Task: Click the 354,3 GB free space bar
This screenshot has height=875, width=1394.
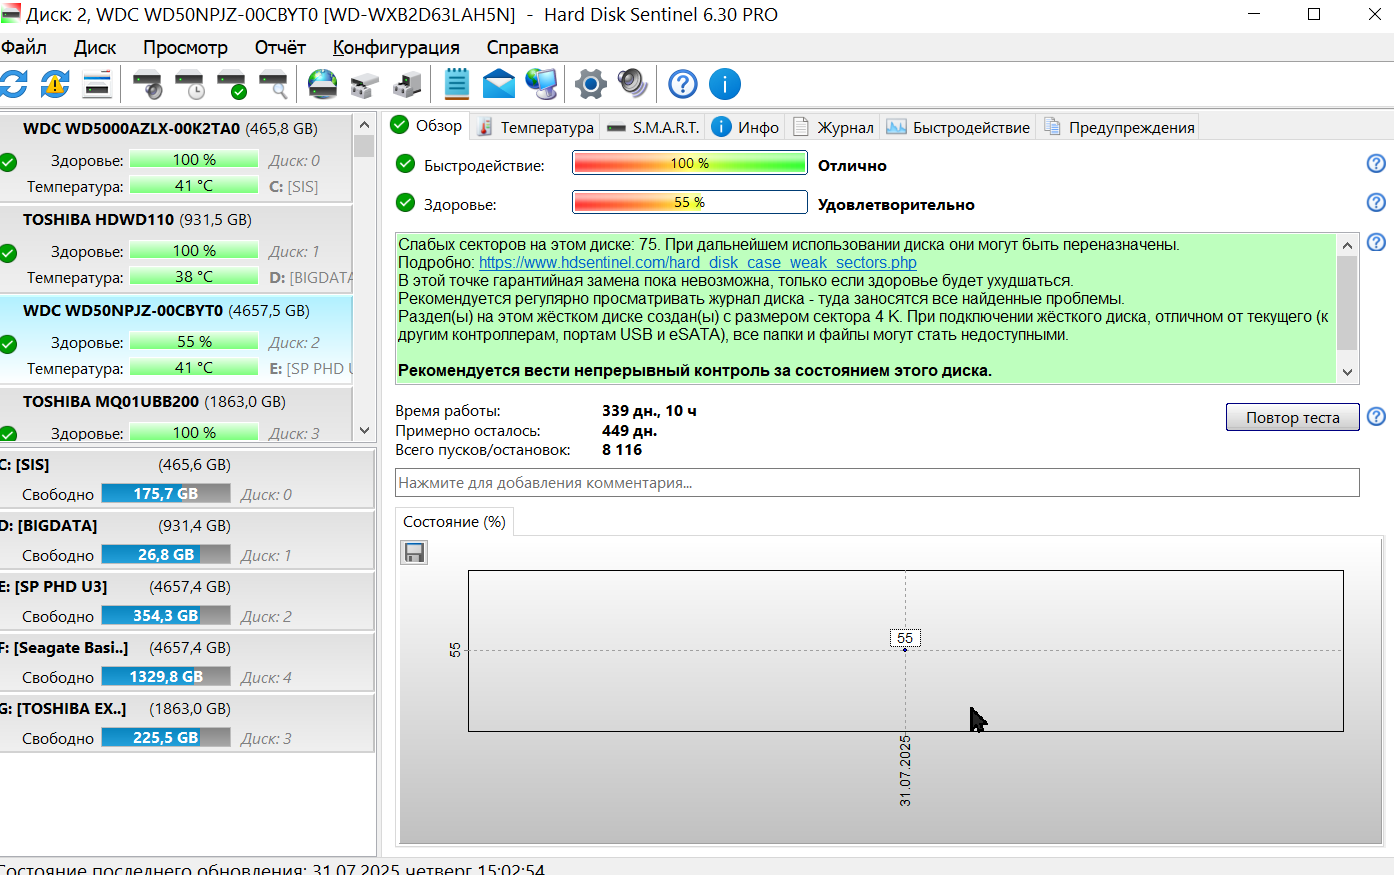Action: click(166, 615)
